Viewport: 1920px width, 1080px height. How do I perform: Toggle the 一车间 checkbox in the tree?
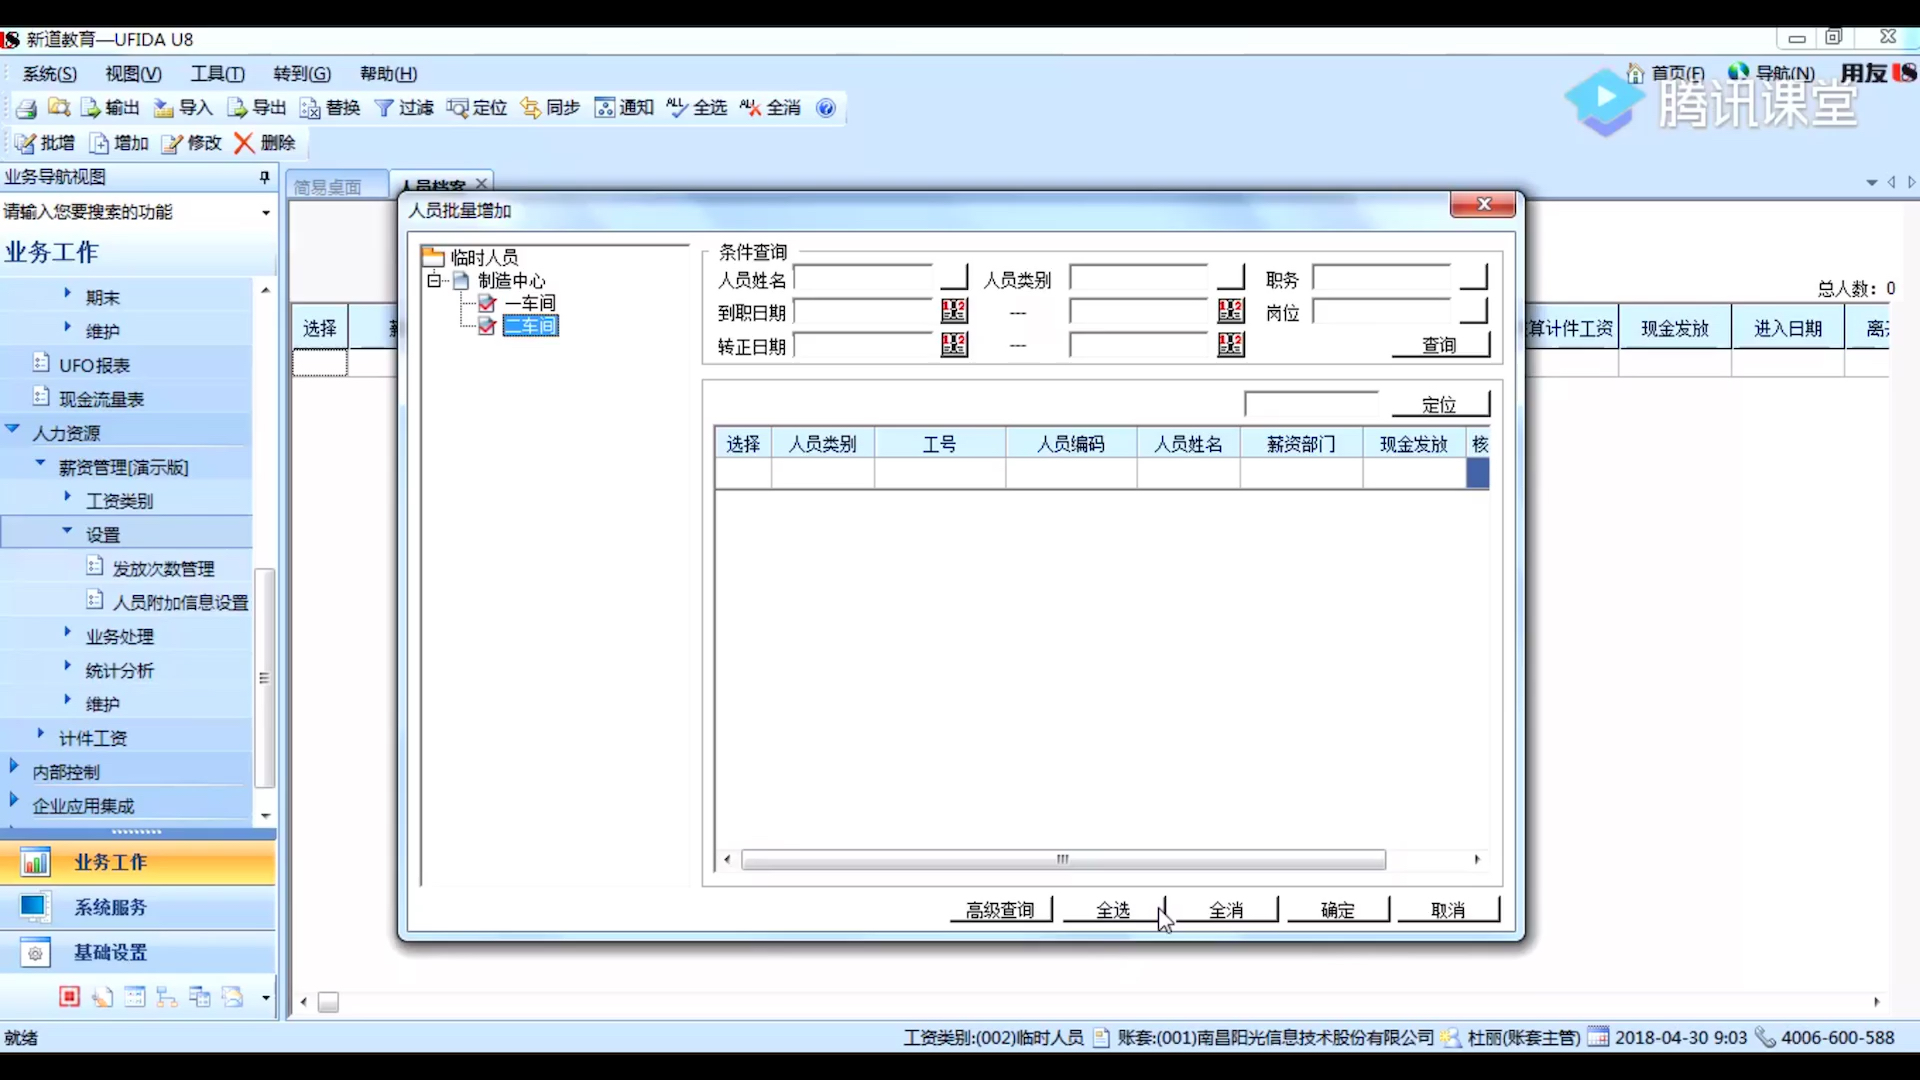pyautogui.click(x=487, y=303)
